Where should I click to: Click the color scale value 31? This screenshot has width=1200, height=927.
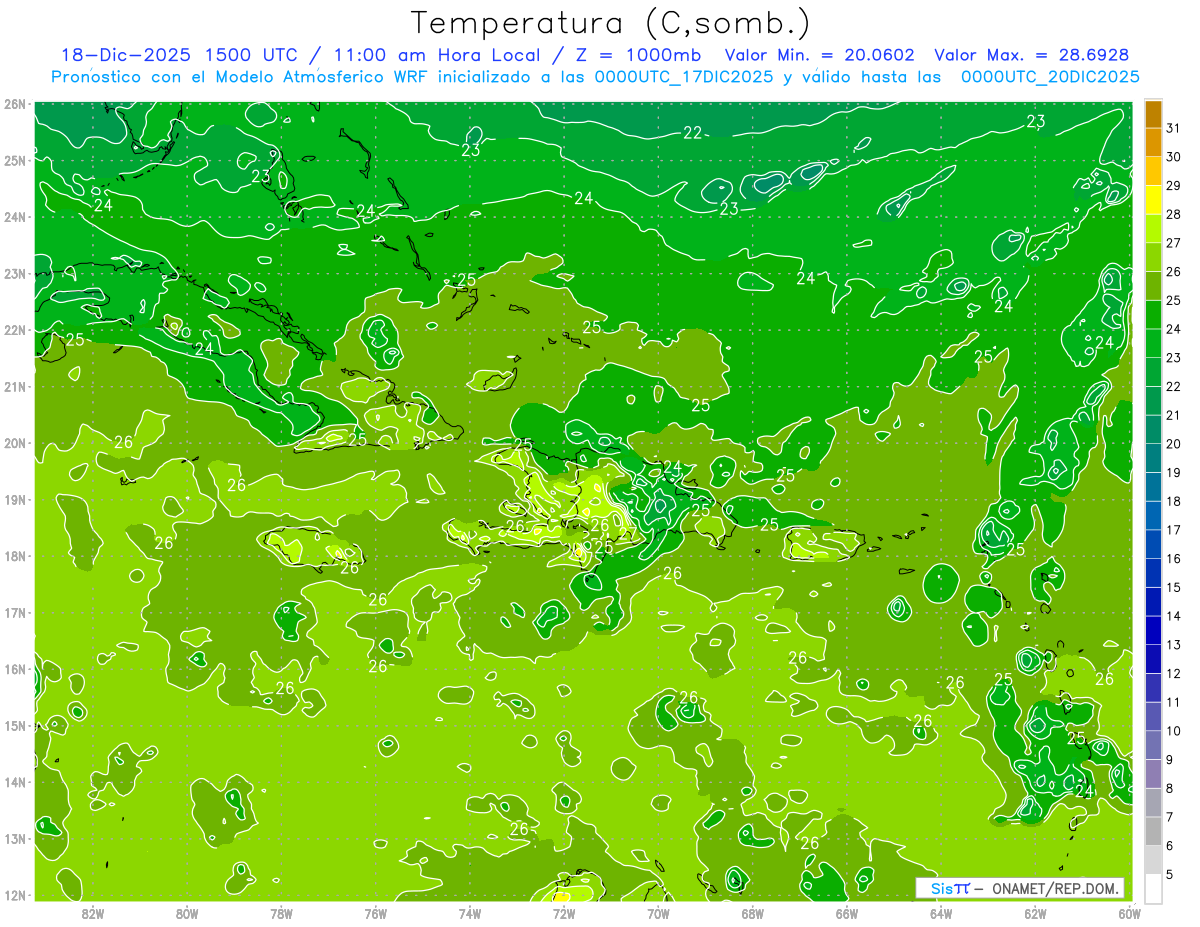pyautogui.click(x=1174, y=128)
